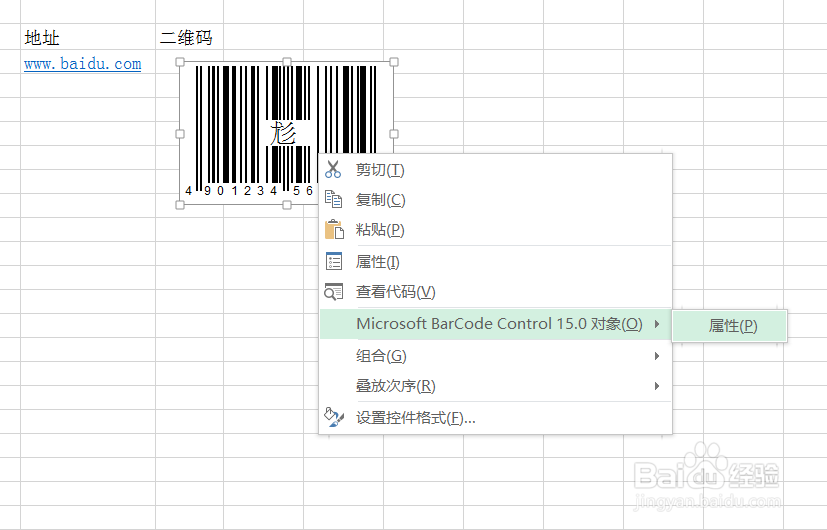Choose 设置控件格式(F)... option
The image size is (827, 530).
[496, 418]
